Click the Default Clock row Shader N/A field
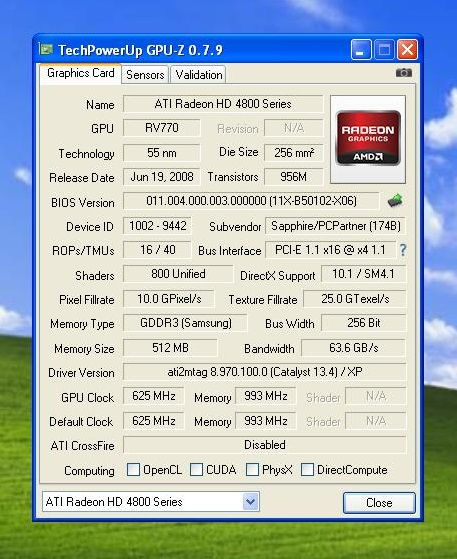 click(376, 421)
